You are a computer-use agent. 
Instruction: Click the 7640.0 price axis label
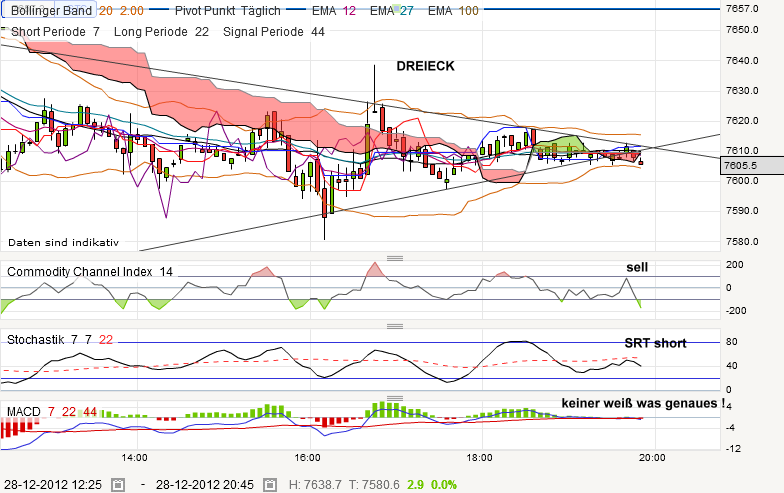pos(742,60)
